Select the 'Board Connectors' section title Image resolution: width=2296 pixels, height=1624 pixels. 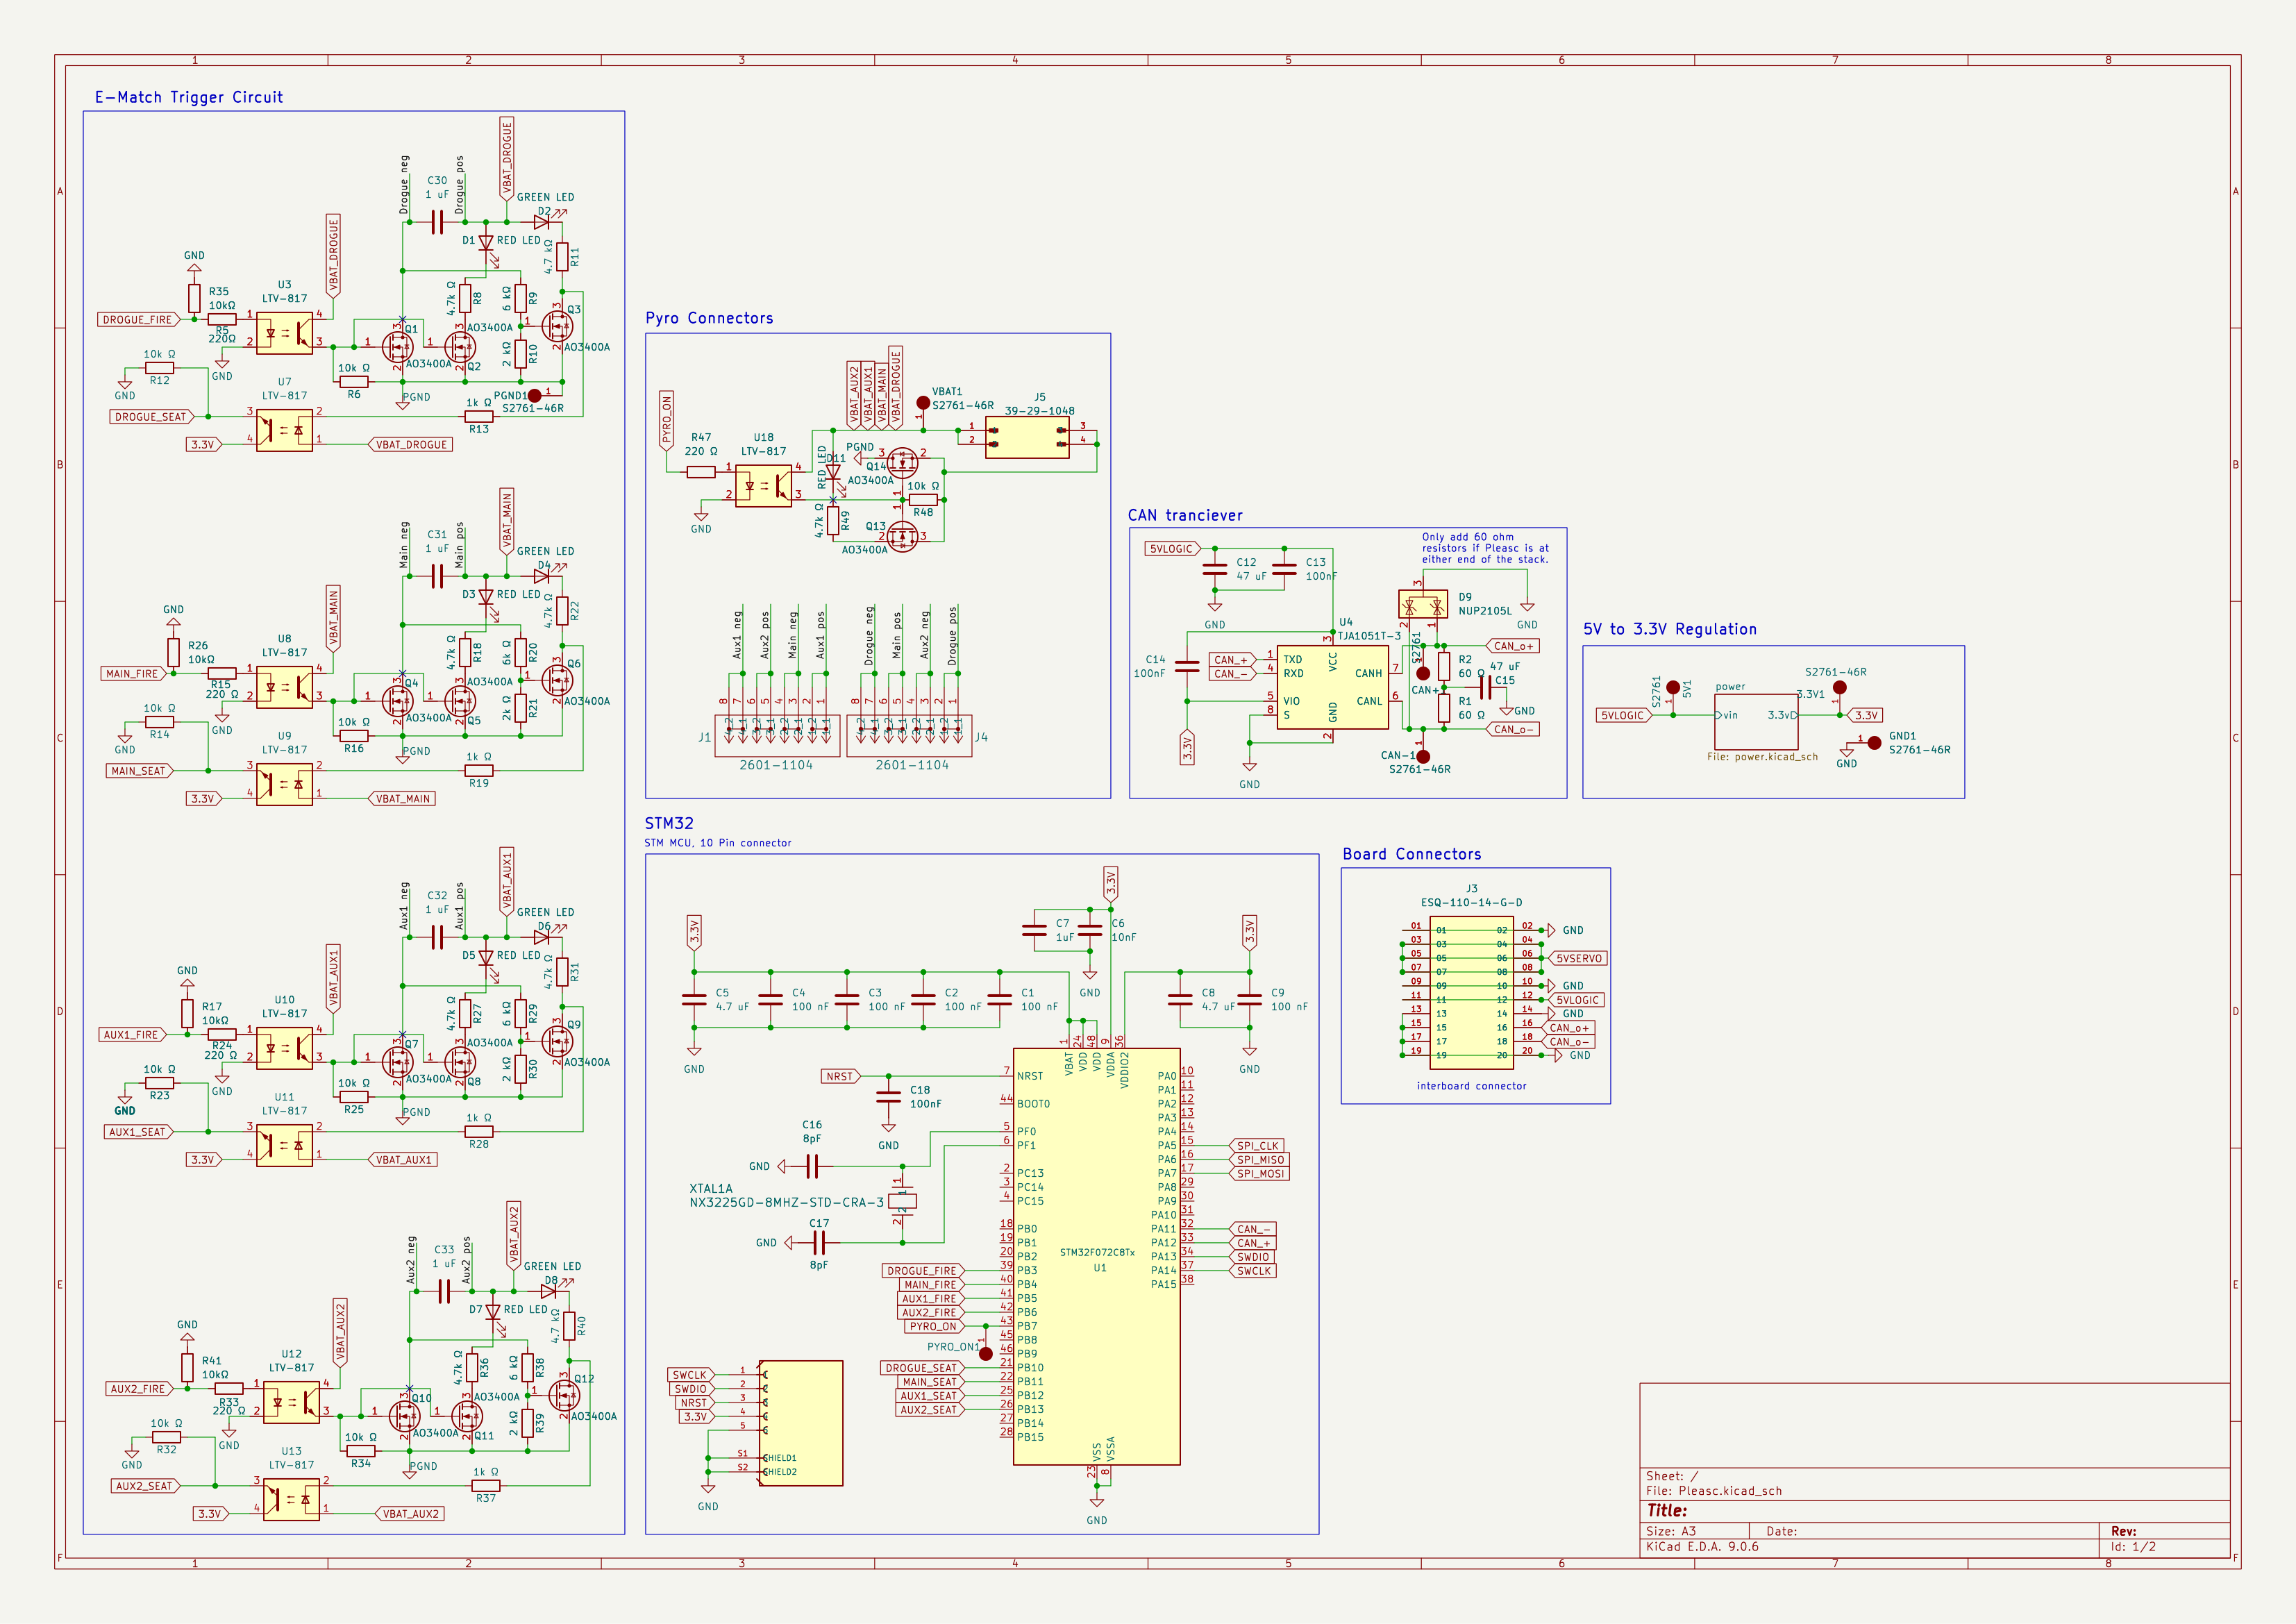click(x=1412, y=854)
